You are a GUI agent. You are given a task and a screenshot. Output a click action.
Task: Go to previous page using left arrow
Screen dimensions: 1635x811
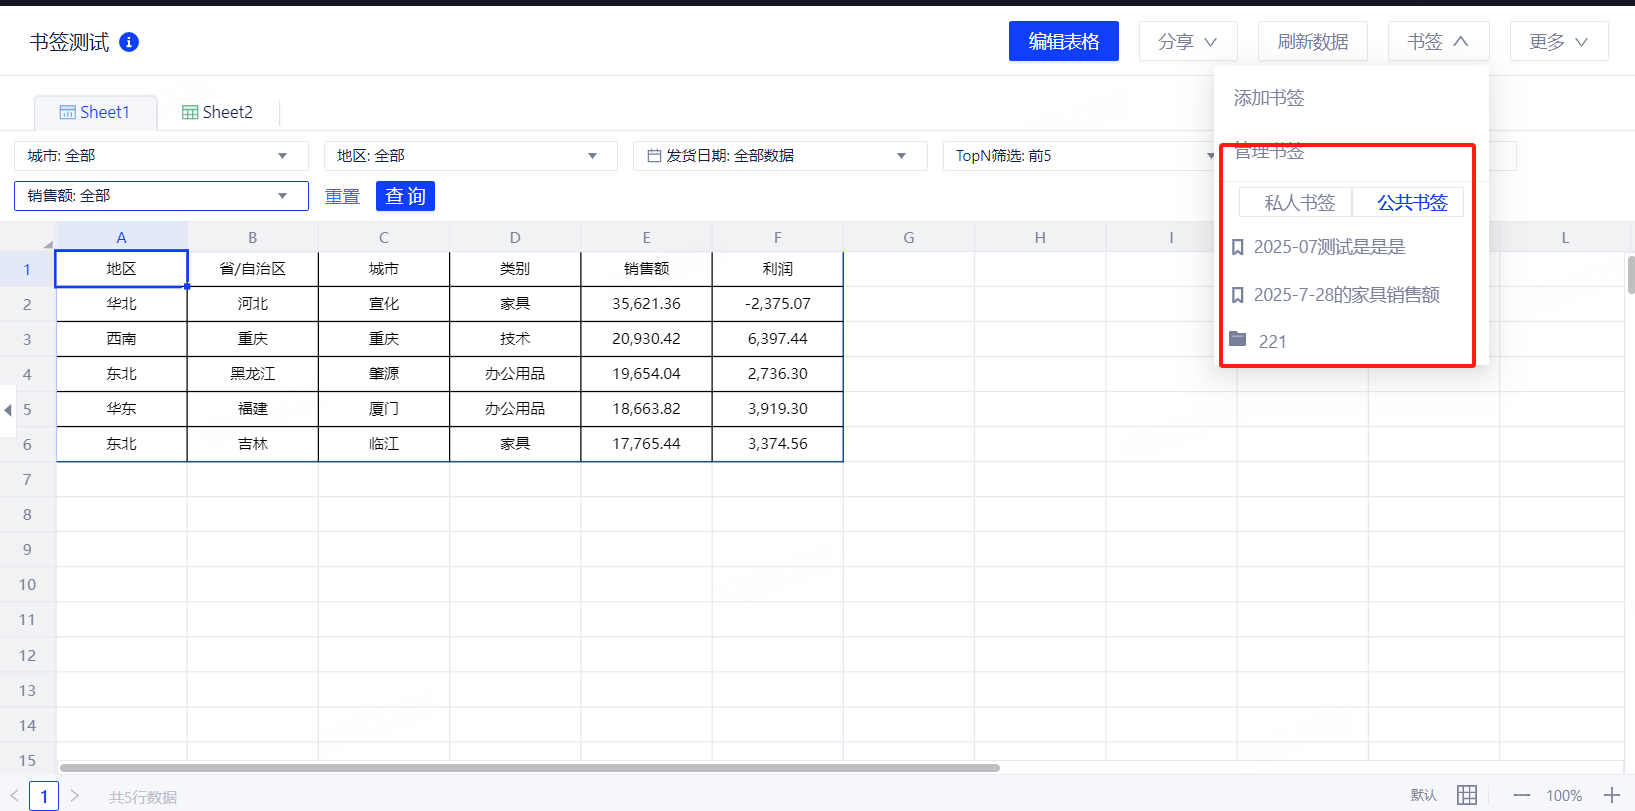pyautogui.click(x=14, y=796)
